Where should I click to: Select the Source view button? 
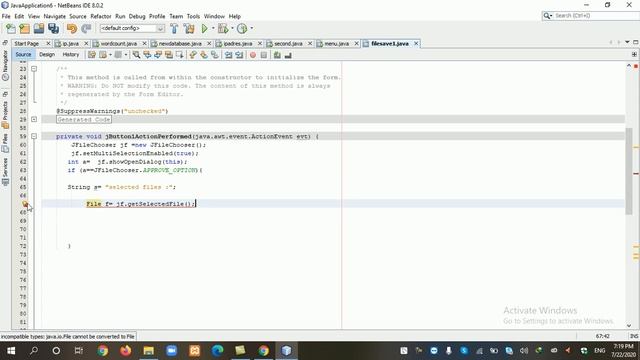(x=23, y=54)
